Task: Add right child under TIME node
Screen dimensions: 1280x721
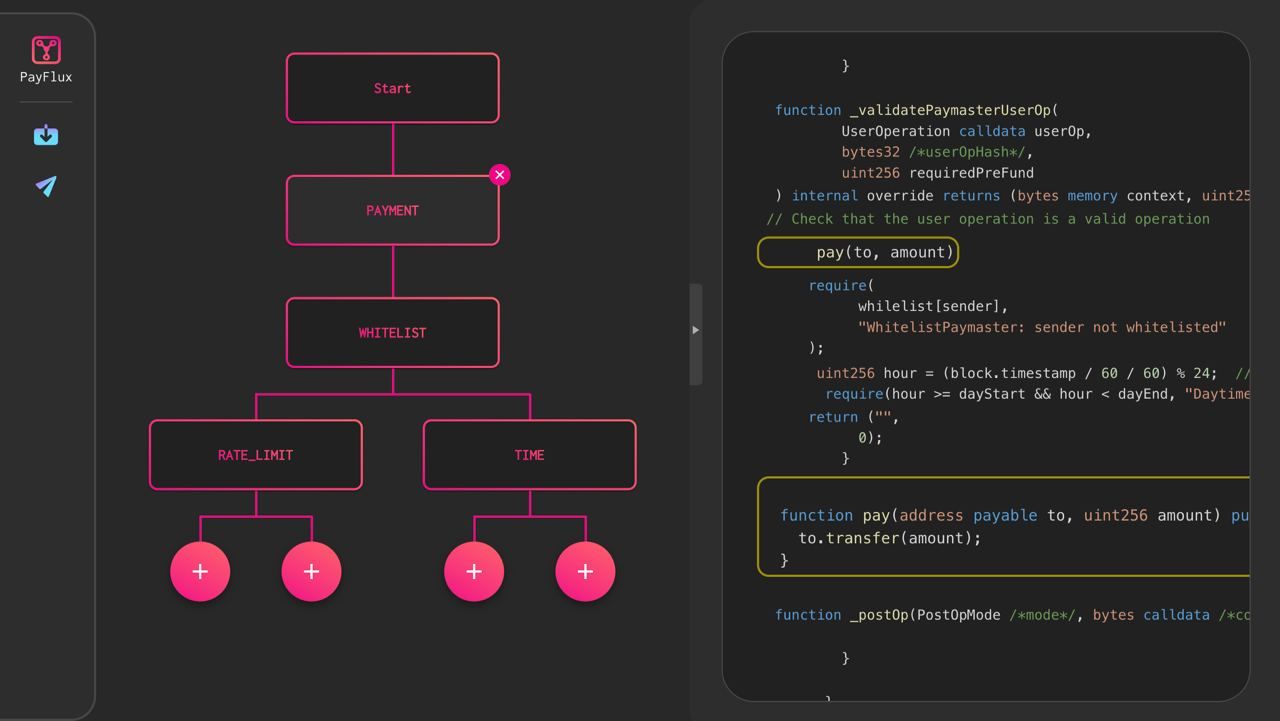Action: pos(585,571)
